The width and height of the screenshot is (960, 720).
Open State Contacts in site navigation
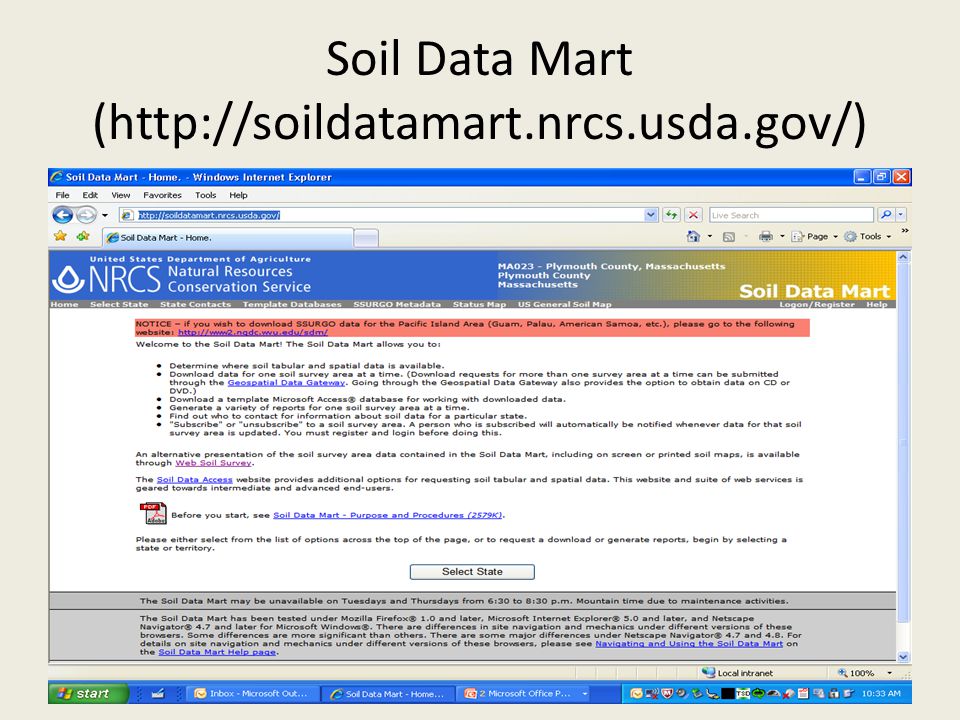[x=195, y=304]
